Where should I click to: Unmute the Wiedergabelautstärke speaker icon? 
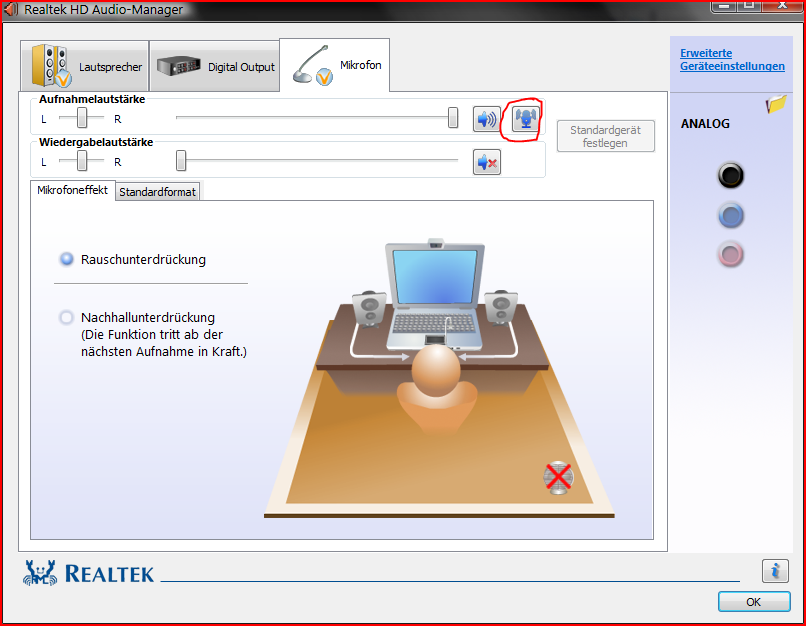tap(486, 162)
